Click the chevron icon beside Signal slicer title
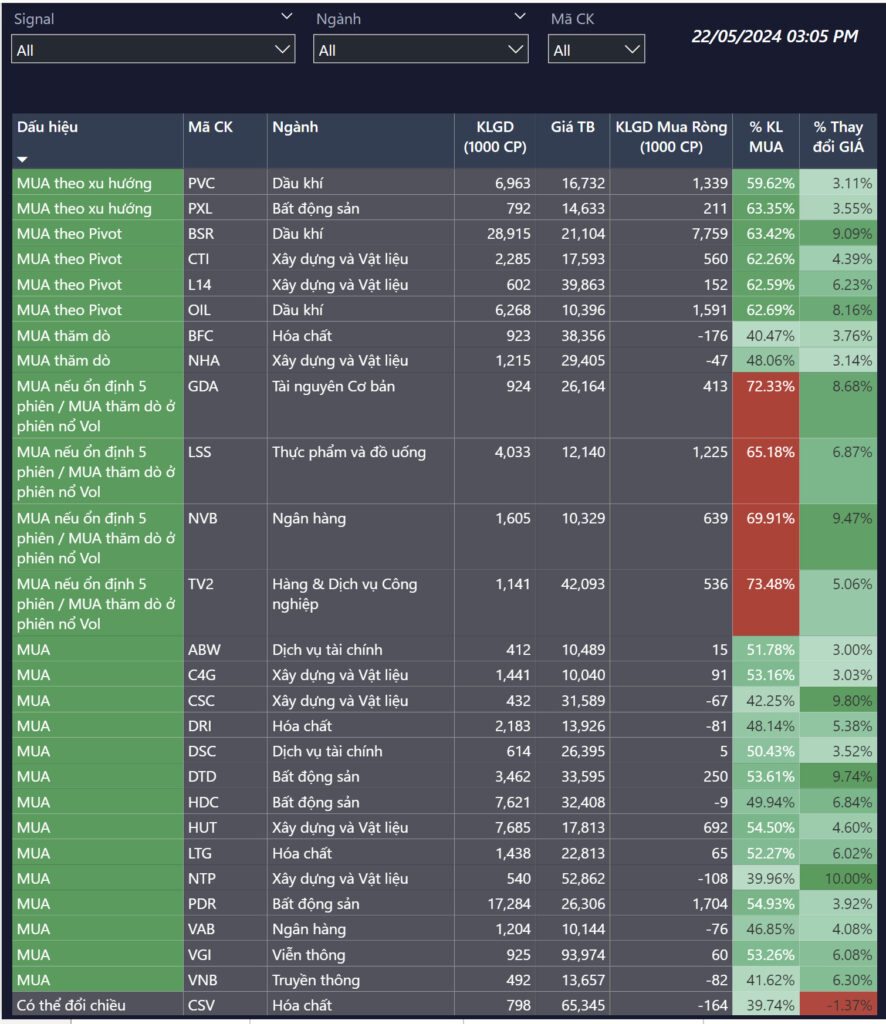886x1024 pixels. [287, 17]
